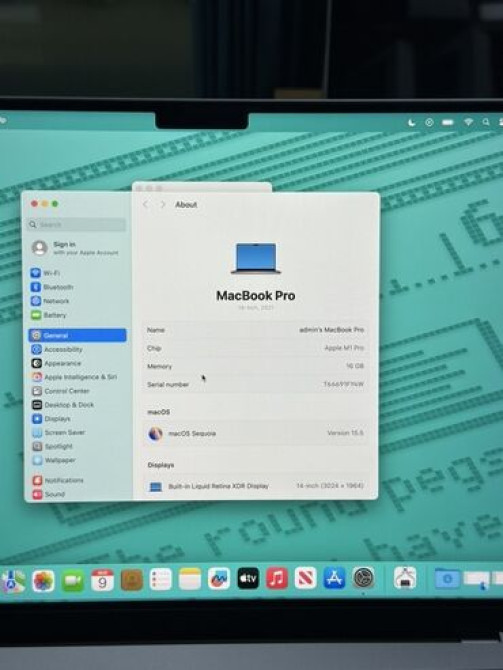503x670 pixels.
Task: Open Bluetooth settings in sidebar
Action: [x=52, y=287]
